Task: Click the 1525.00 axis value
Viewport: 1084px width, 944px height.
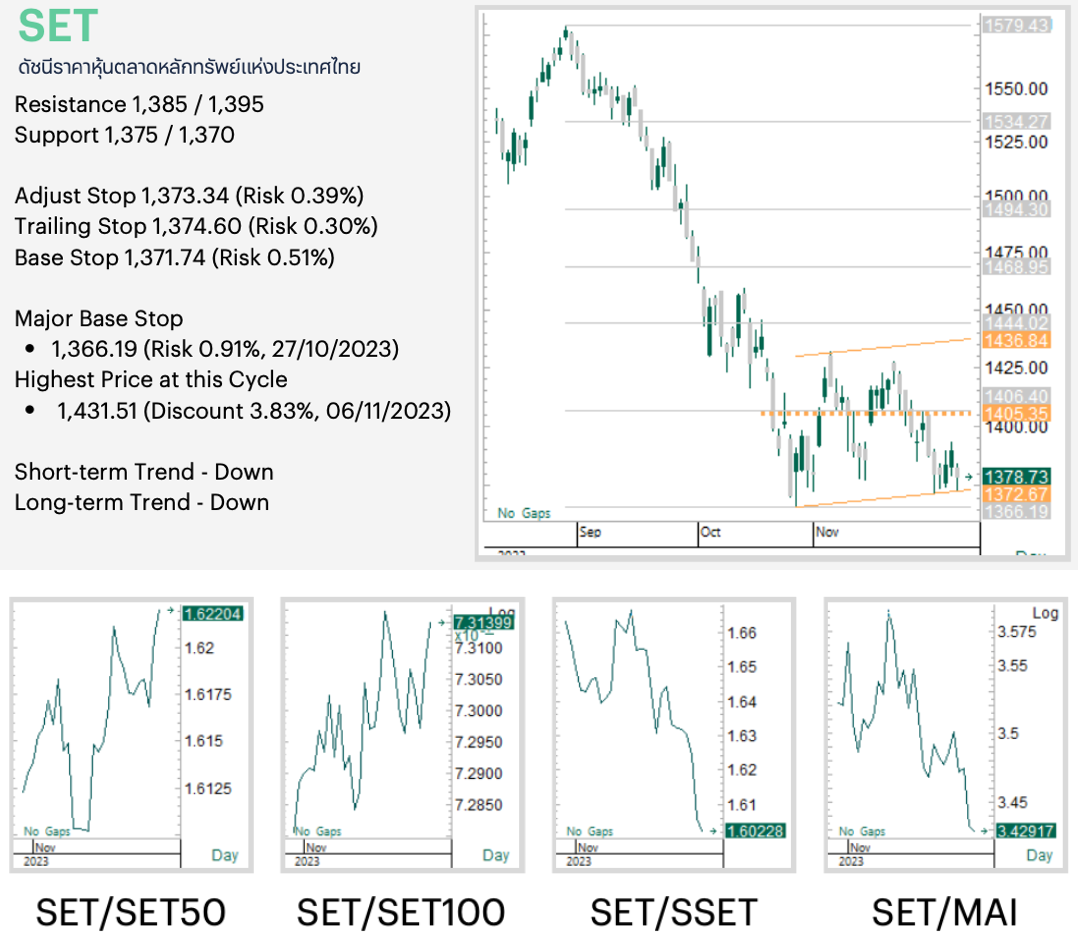Action: pos(1016,142)
